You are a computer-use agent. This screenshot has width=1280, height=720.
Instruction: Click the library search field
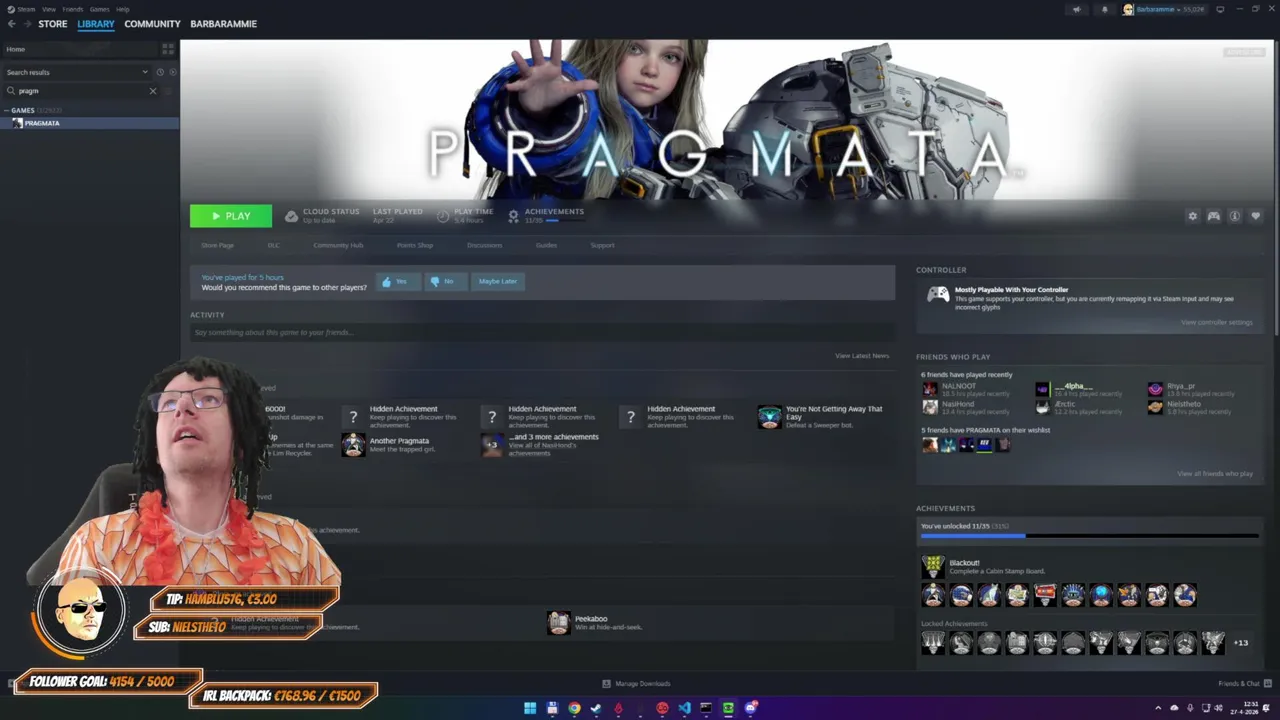pyautogui.click(x=82, y=91)
